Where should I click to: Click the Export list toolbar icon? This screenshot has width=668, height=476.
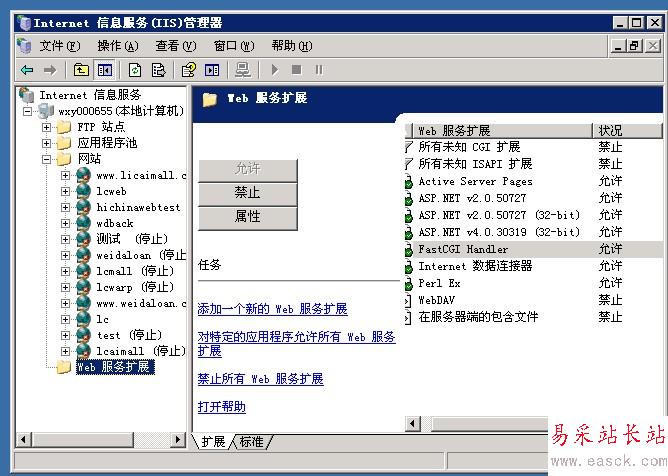click(158, 70)
